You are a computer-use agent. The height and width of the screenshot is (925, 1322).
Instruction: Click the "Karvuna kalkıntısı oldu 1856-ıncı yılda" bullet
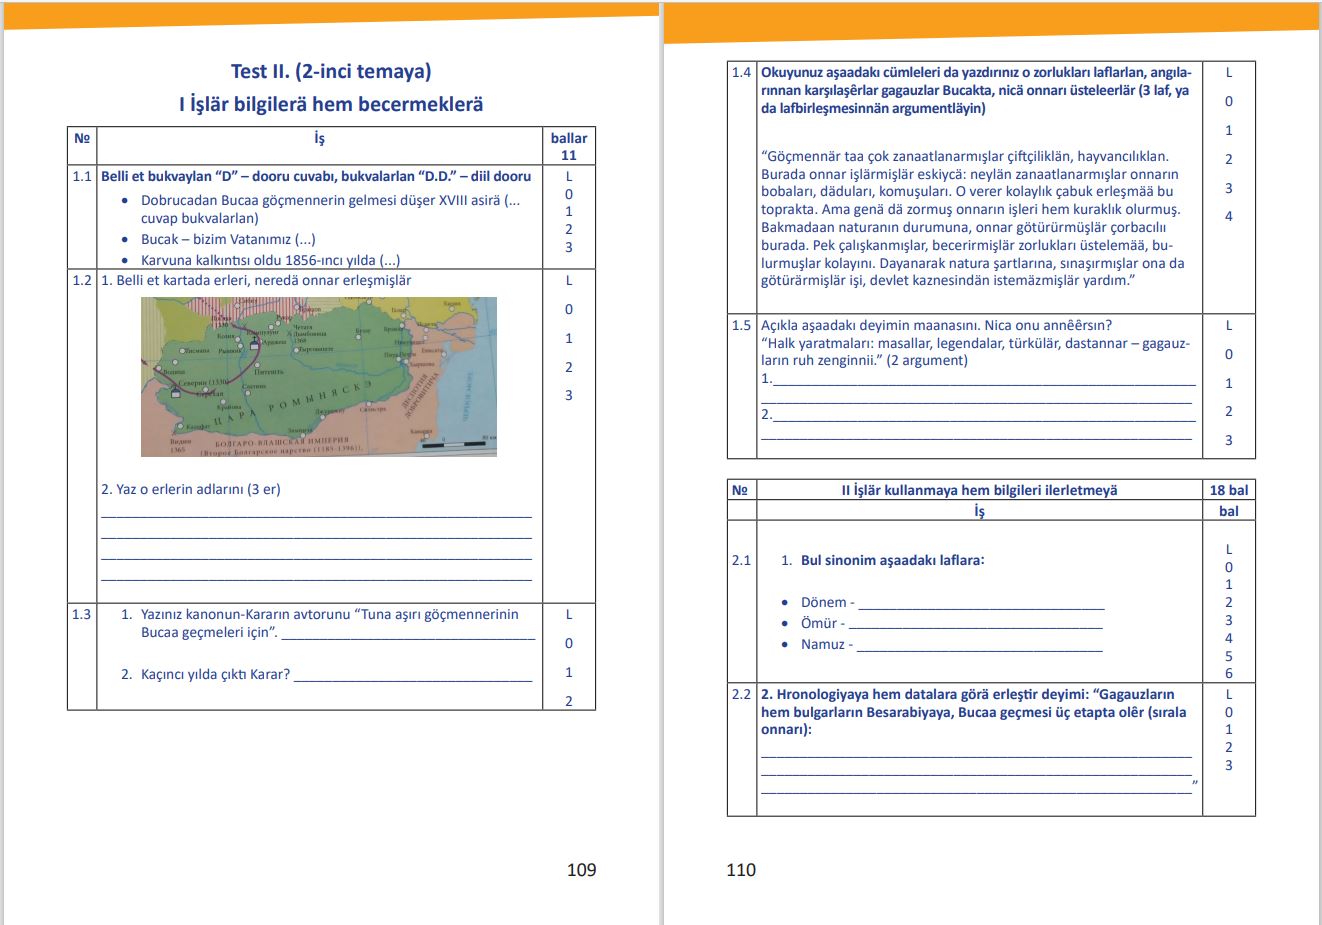pyautogui.click(x=270, y=260)
